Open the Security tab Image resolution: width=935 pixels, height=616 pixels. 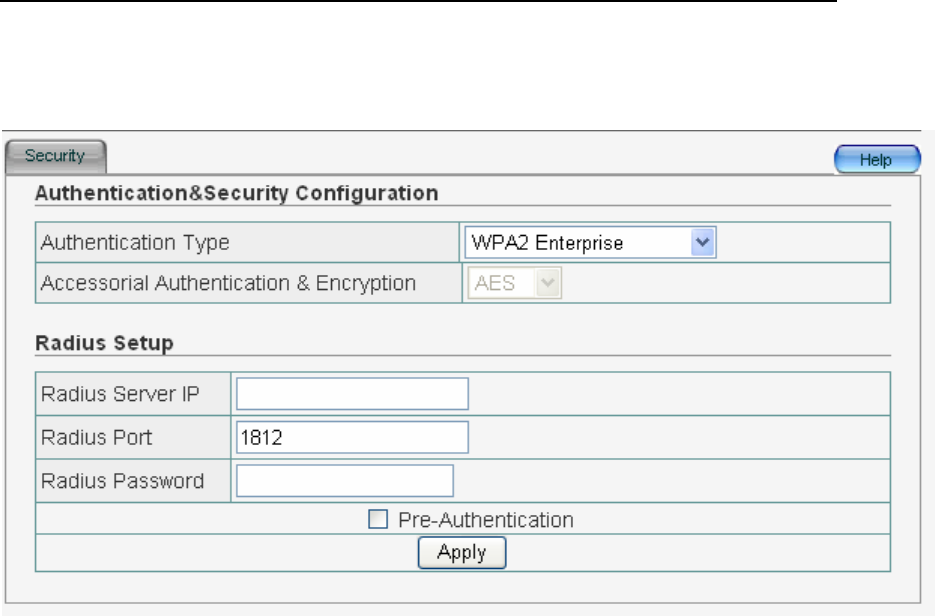55,157
